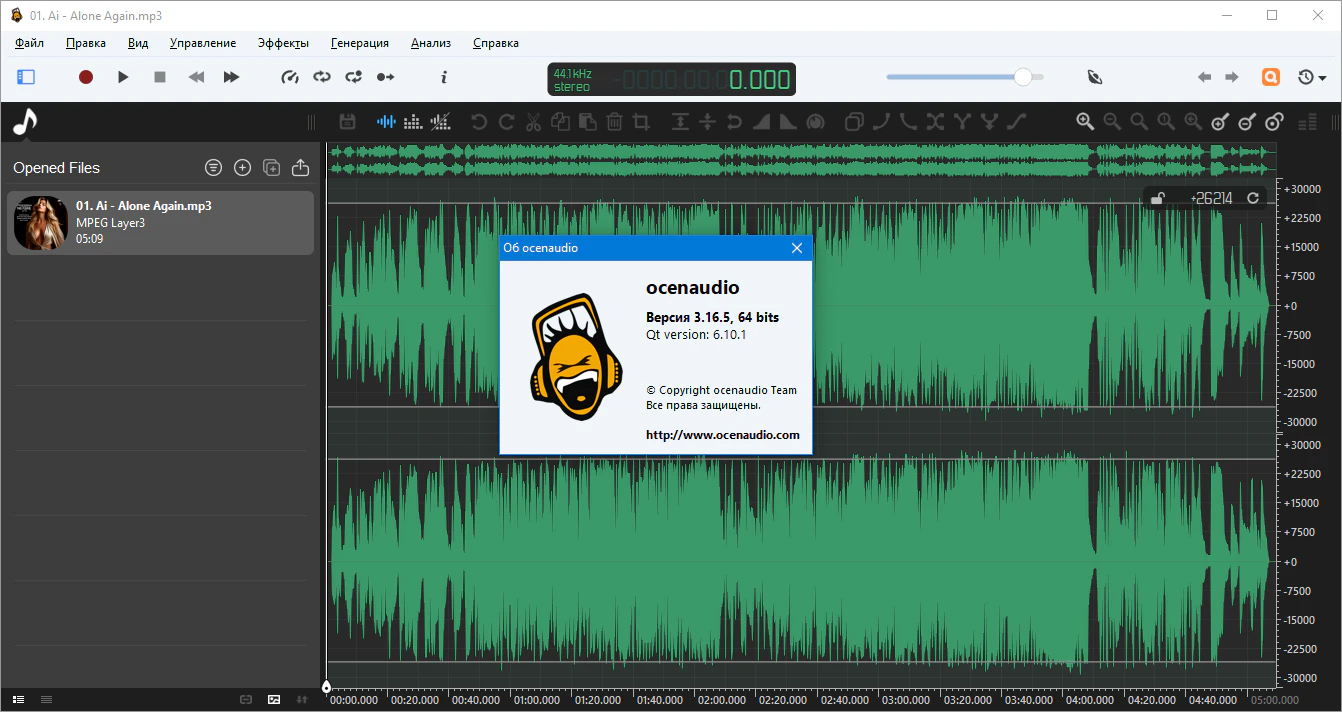Switch to spectrogram view icon
Screen dimensions: 1342x712
click(413, 122)
